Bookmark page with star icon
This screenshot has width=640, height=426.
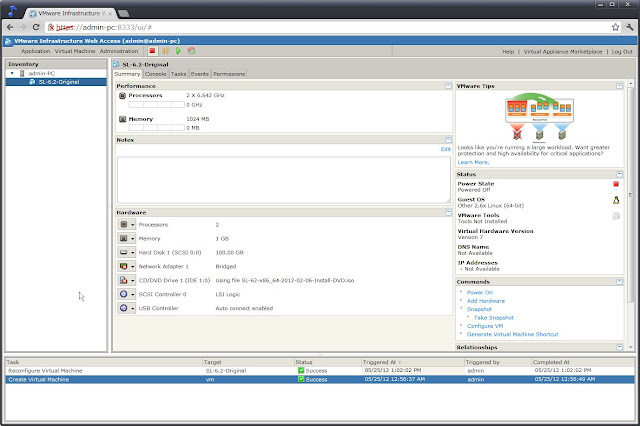coord(616,27)
